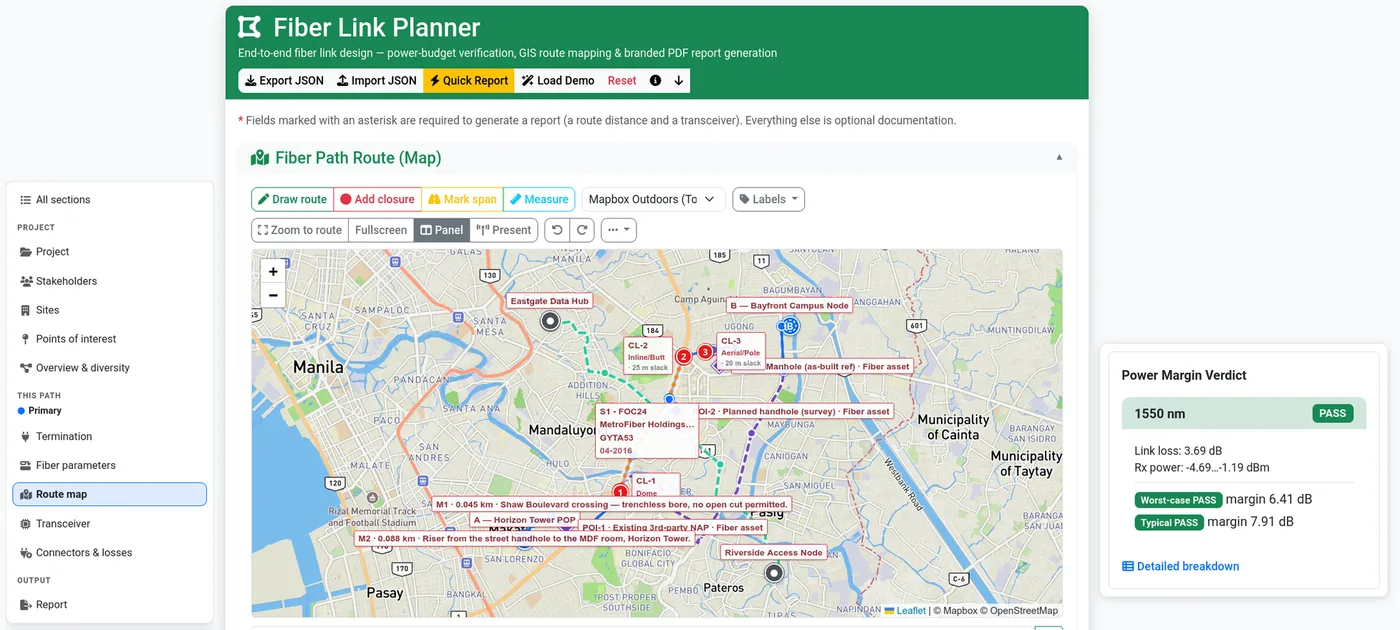Click closure marker number 3 on map

point(705,352)
